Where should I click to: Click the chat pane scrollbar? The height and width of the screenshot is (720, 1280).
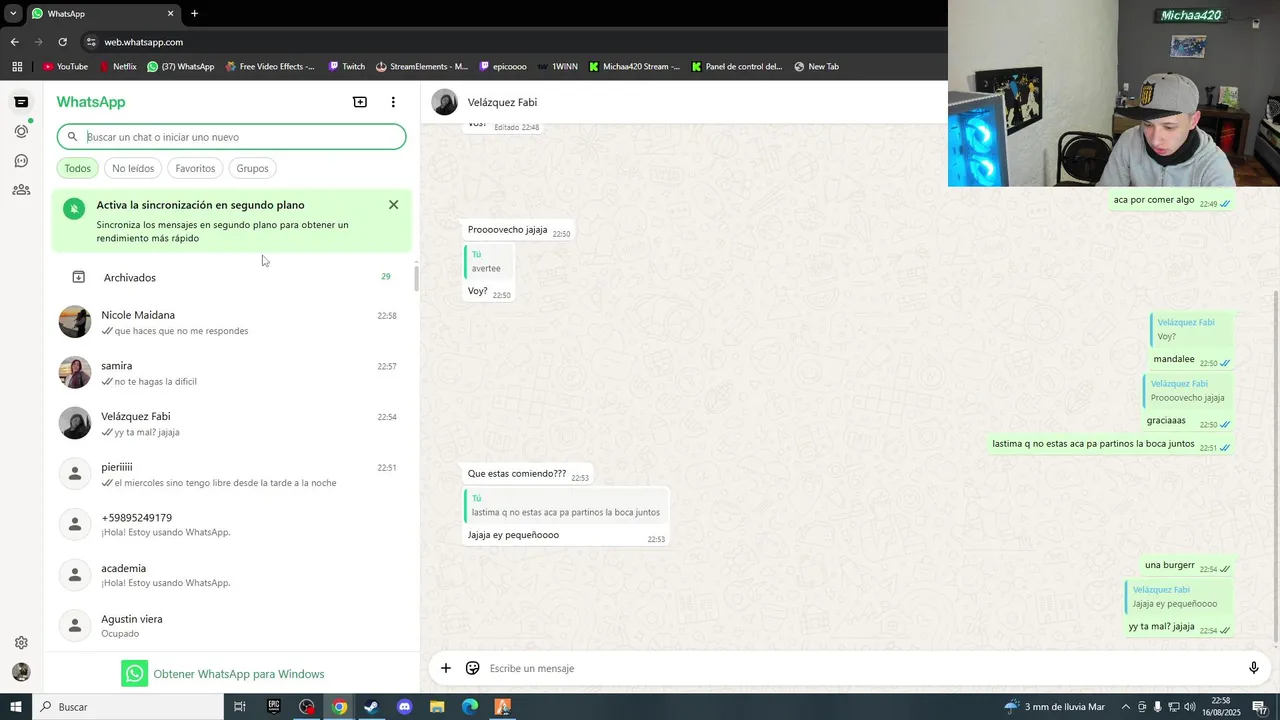(x=1275, y=466)
